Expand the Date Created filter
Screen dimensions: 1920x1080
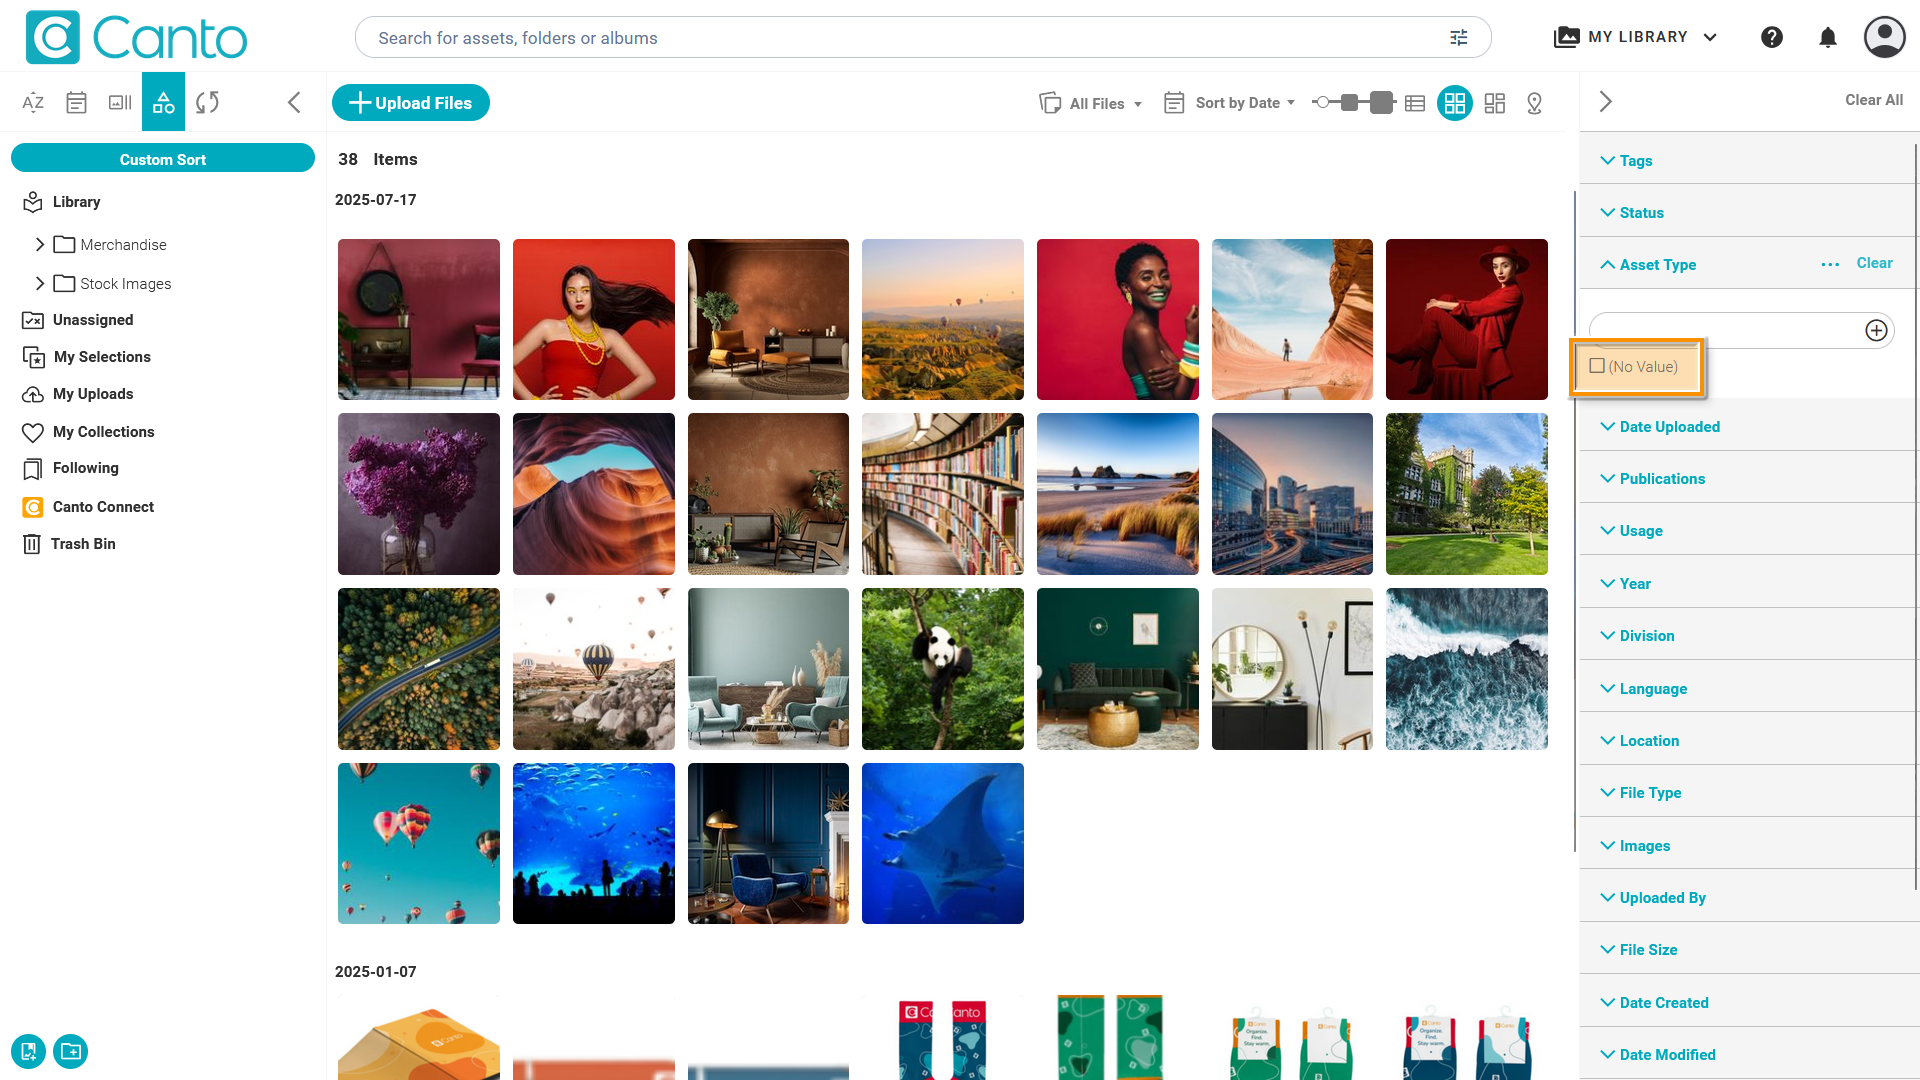pos(1654,1002)
